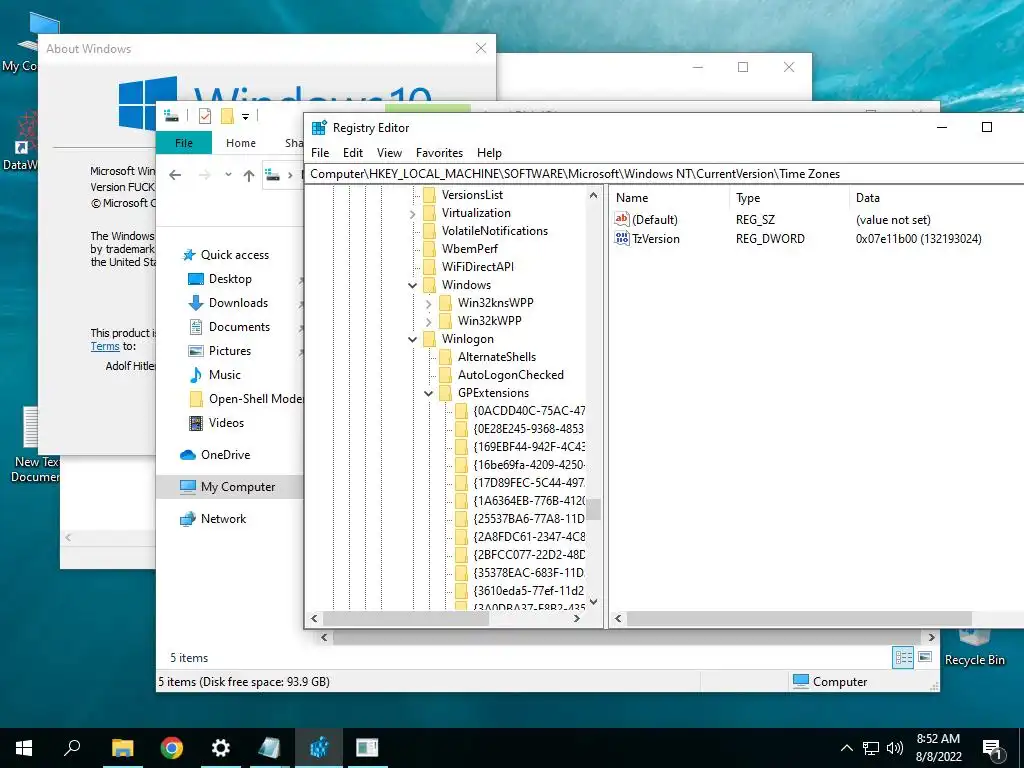
Task: Open recent locations dropdown in Explorer
Action: [228, 175]
